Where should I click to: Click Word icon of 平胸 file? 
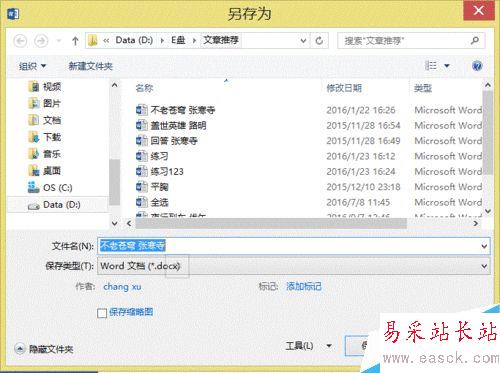click(x=142, y=187)
